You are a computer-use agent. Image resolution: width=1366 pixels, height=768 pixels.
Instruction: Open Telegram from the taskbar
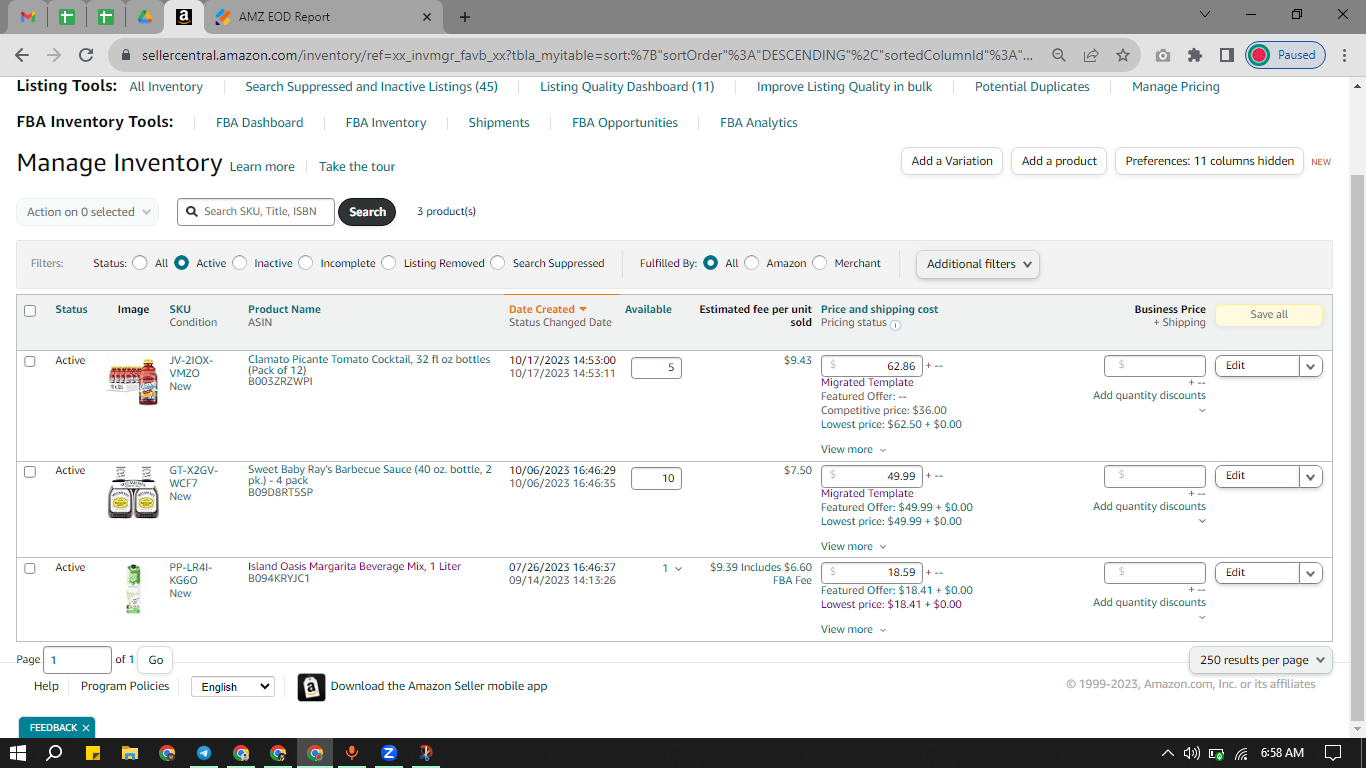point(204,753)
